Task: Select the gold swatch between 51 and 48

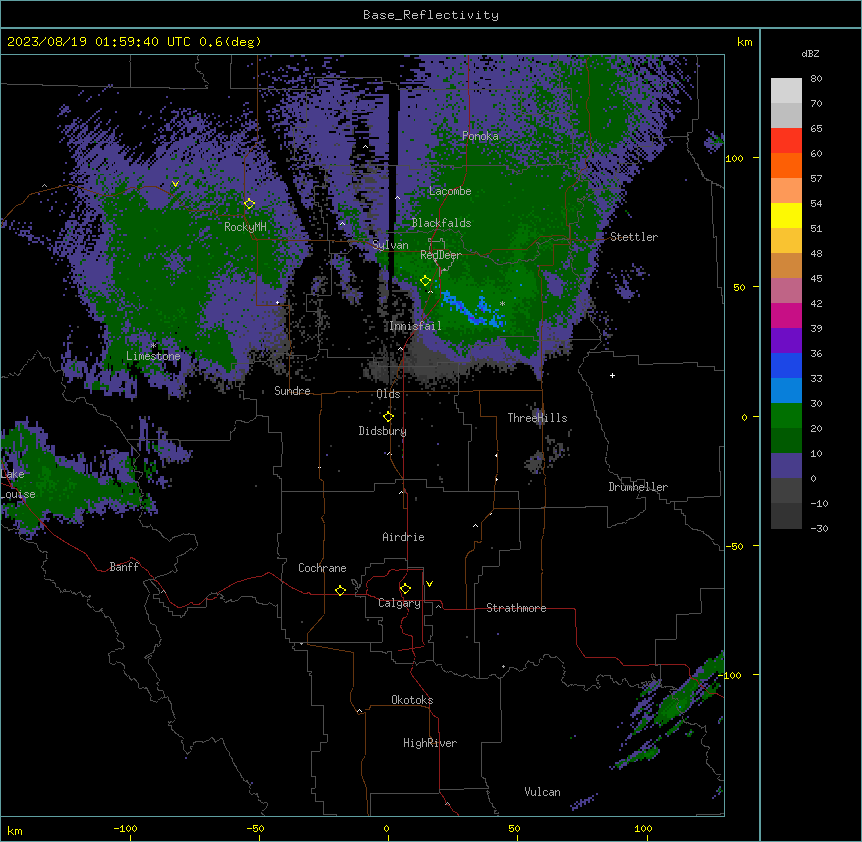Action: tap(786, 241)
